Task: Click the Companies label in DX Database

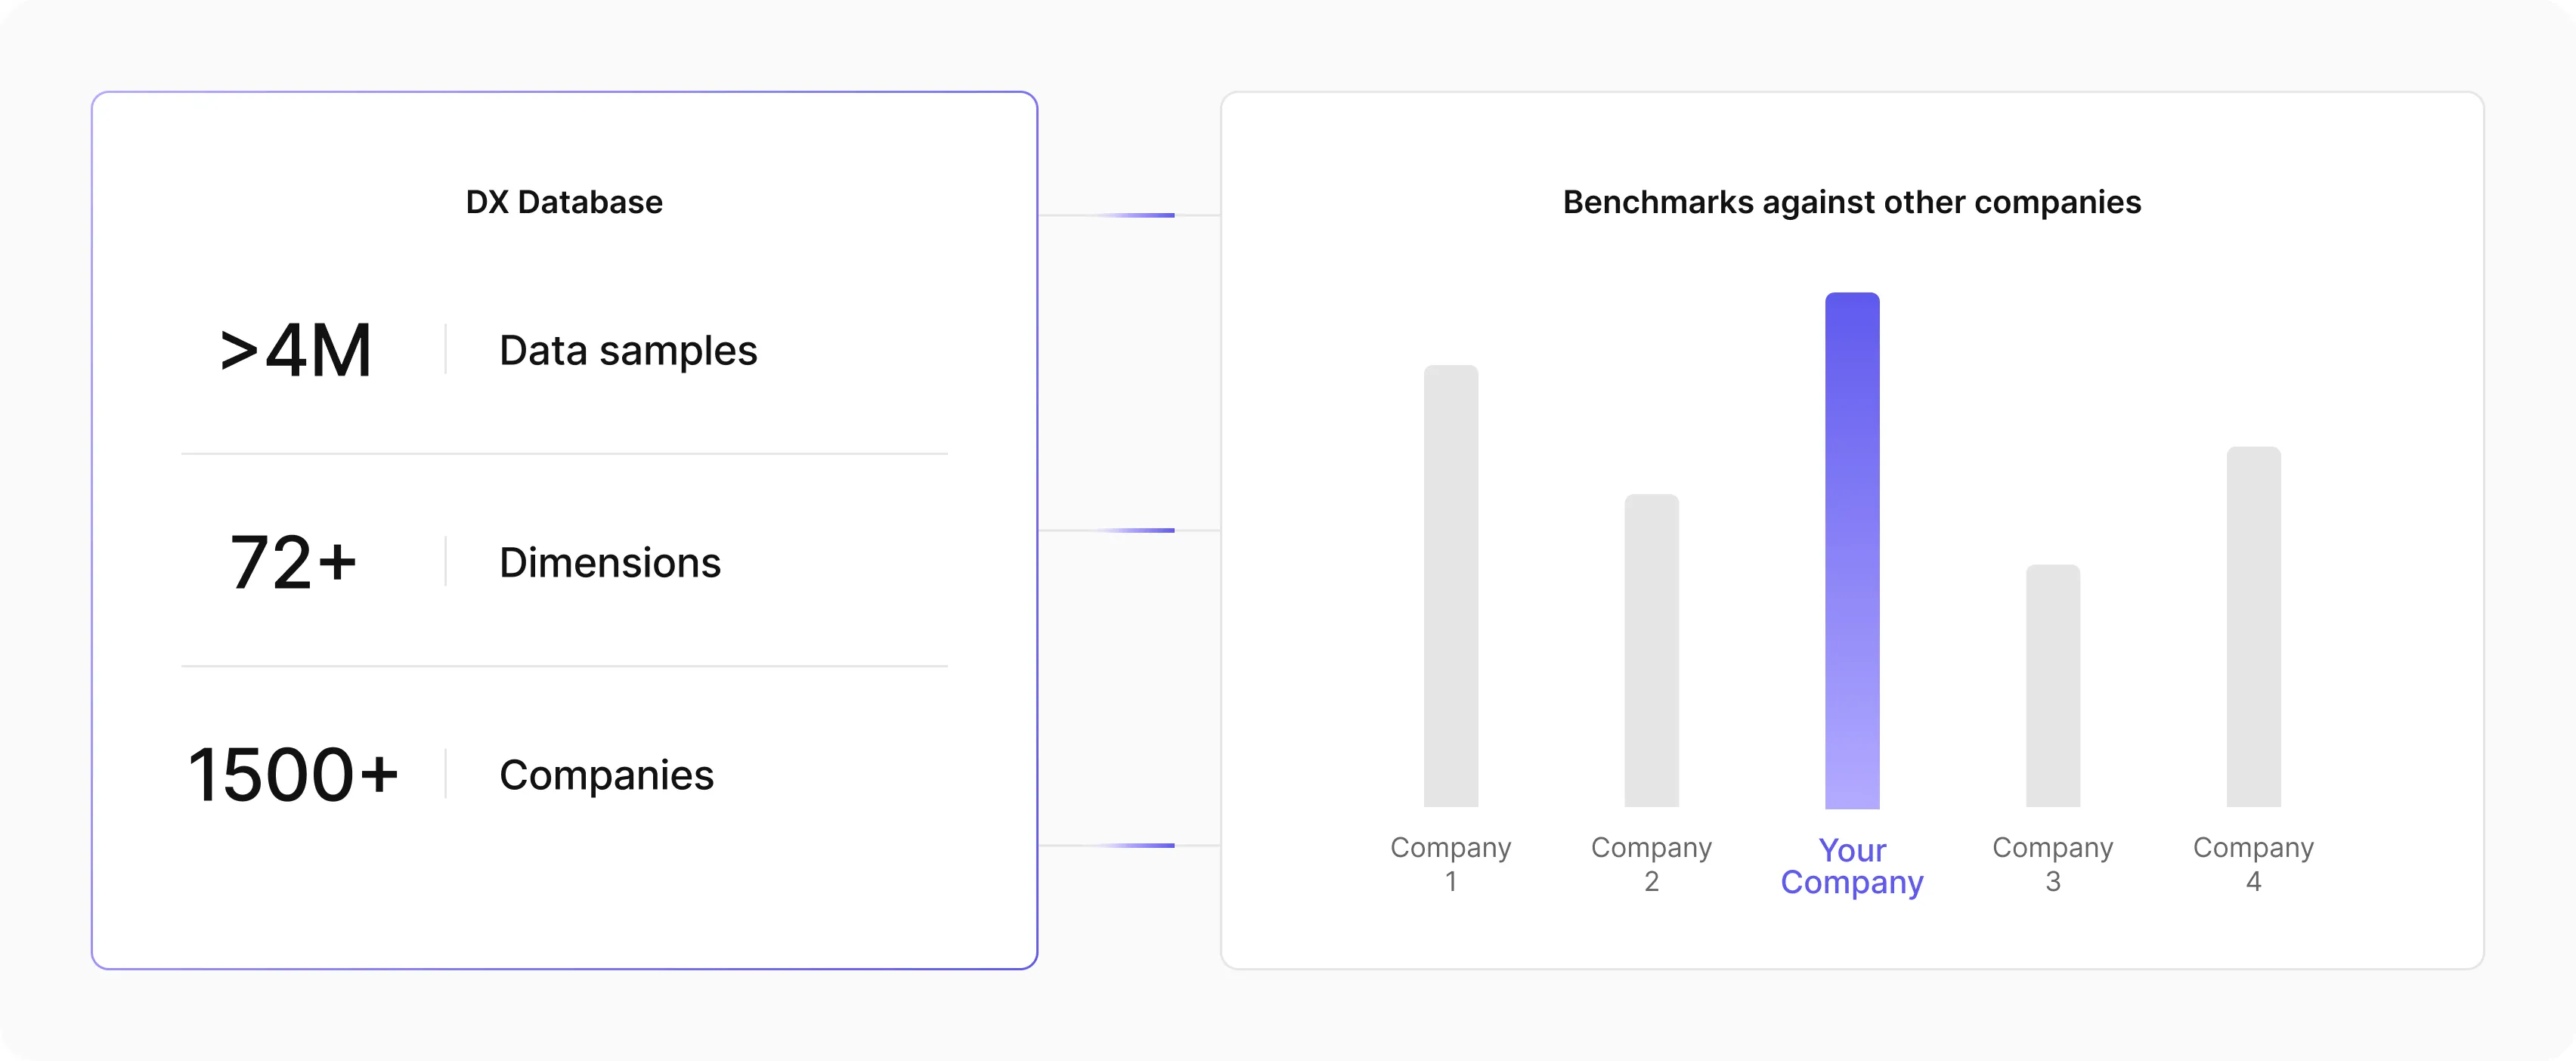Action: coord(606,775)
